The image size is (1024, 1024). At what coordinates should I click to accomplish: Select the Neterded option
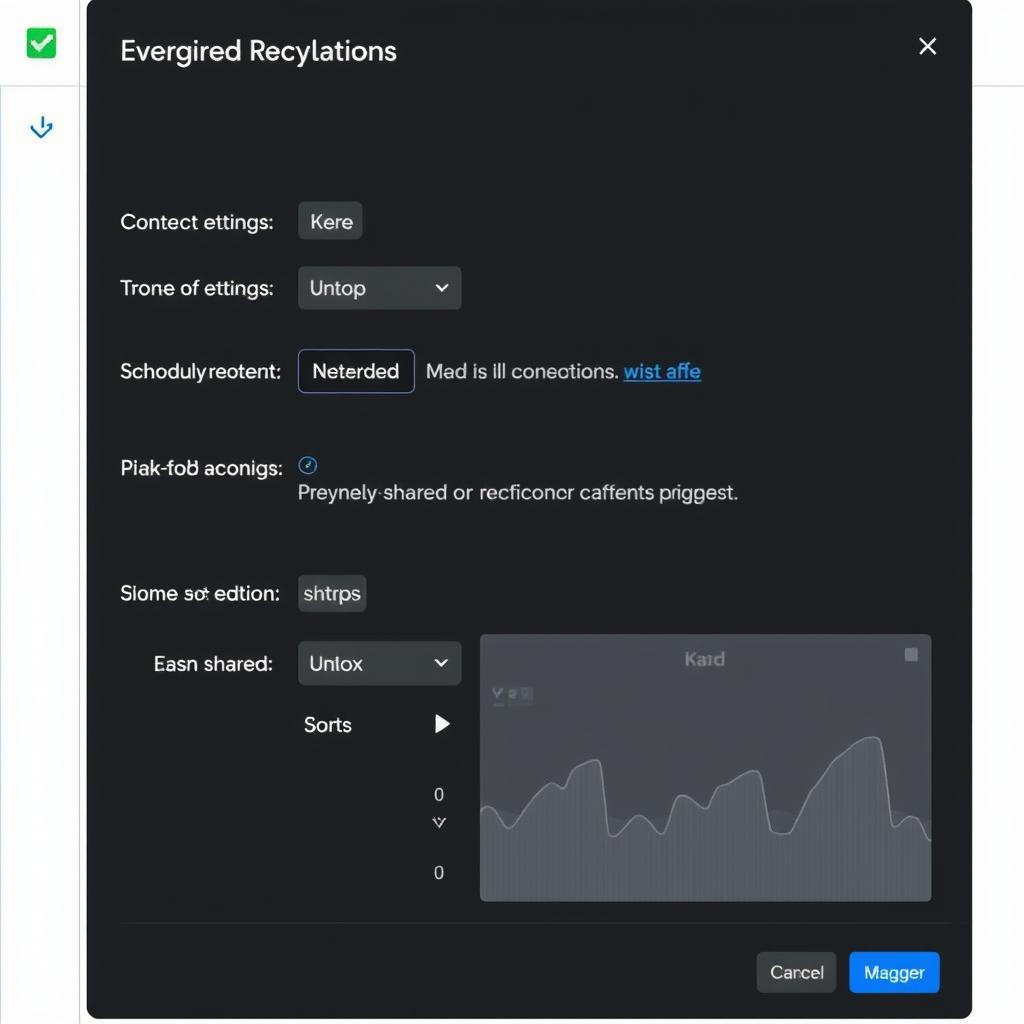point(355,371)
